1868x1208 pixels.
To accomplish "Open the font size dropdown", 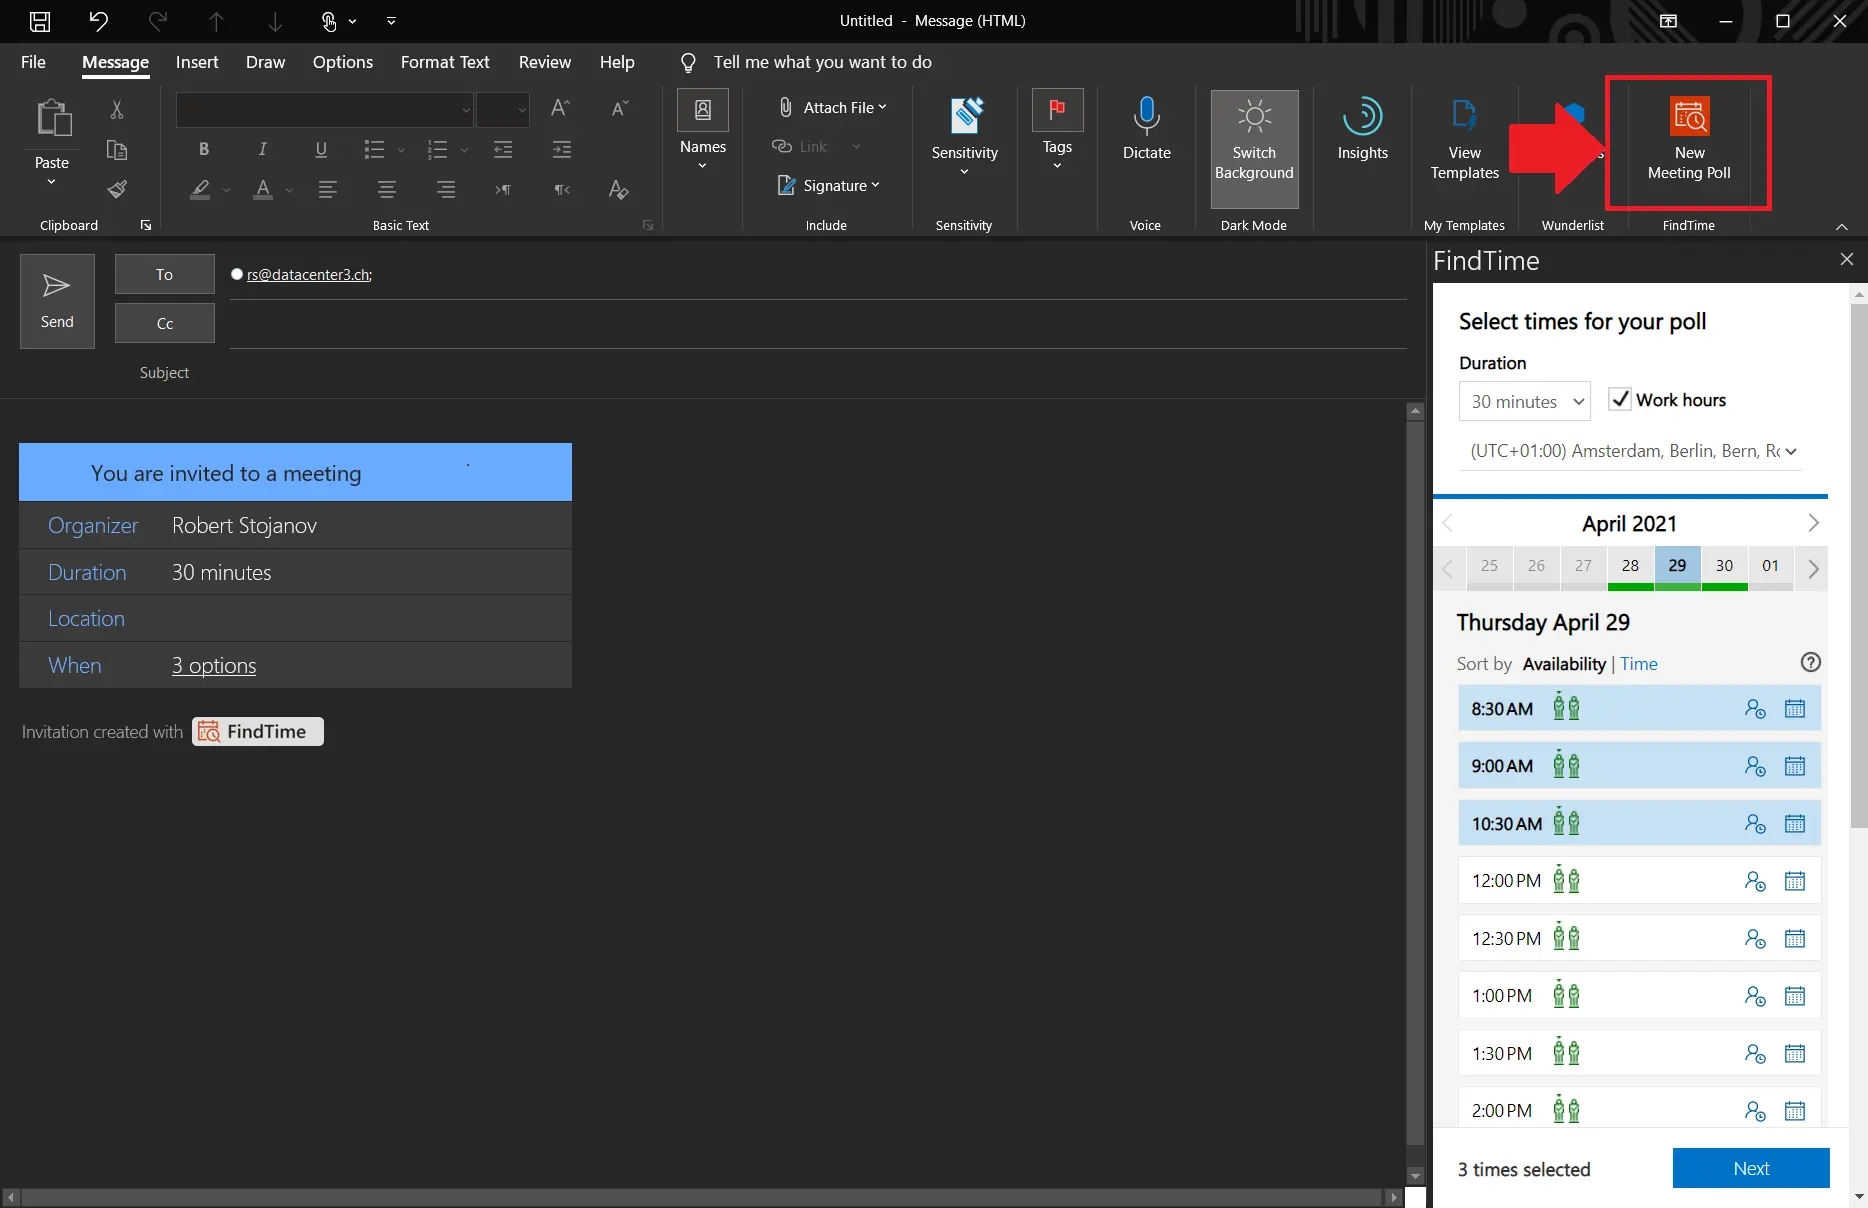I will point(521,110).
